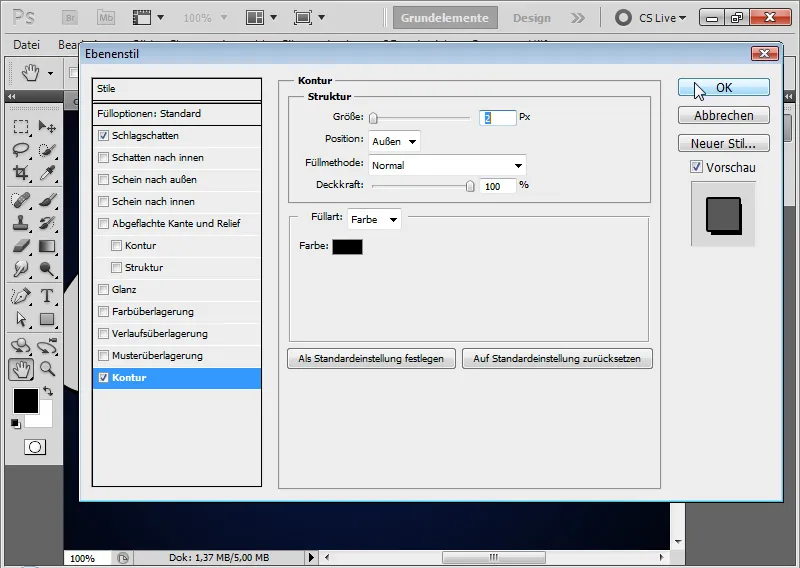Enable Musterüberlagerung checkbox

click(x=104, y=356)
